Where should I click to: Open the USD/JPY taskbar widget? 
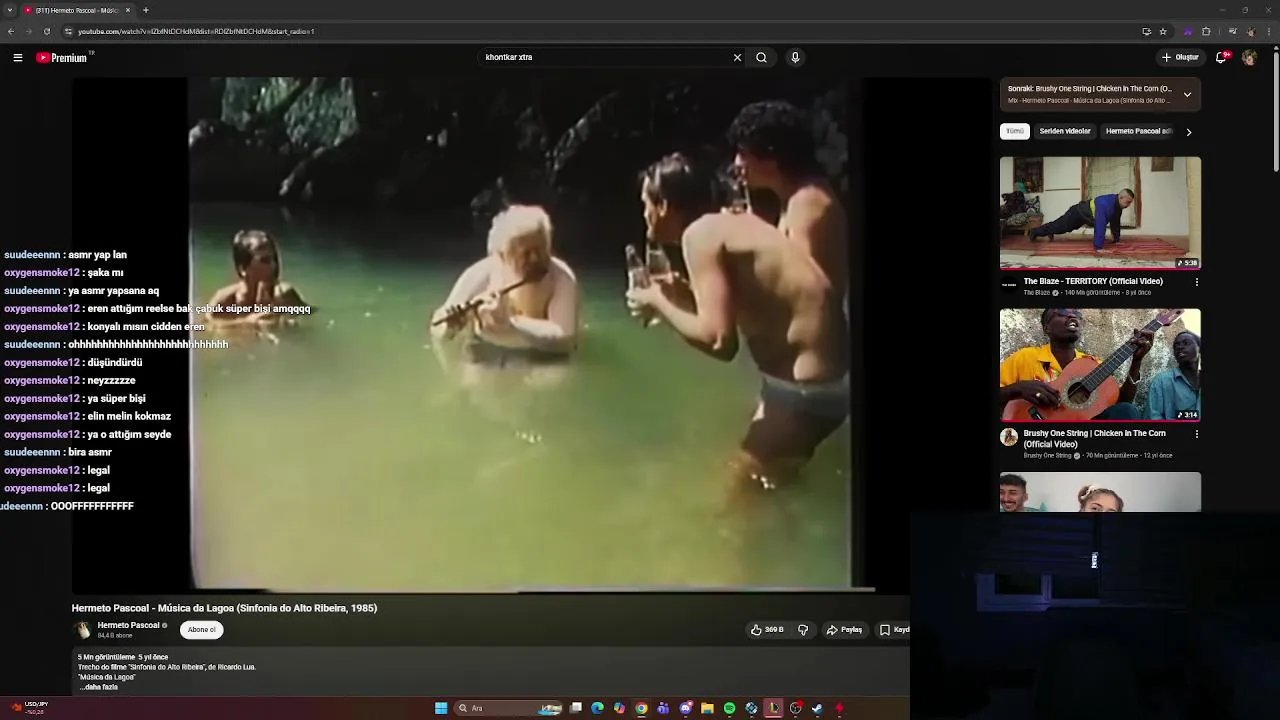[28, 708]
